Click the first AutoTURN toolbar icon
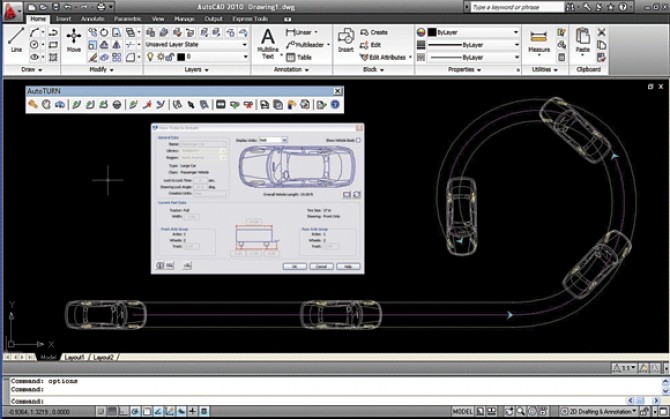This screenshot has width=670, height=419. click(x=33, y=105)
